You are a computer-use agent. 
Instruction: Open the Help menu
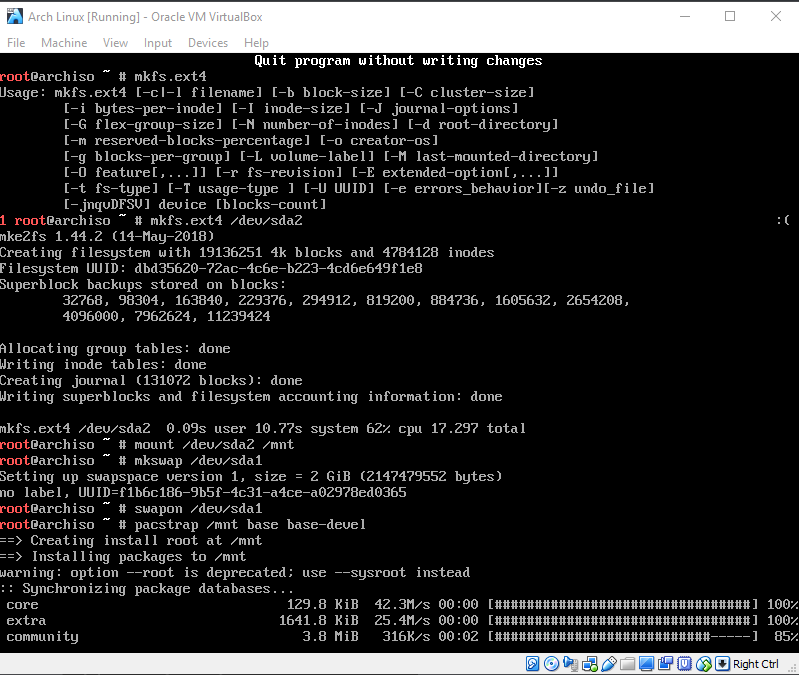click(x=256, y=43)
